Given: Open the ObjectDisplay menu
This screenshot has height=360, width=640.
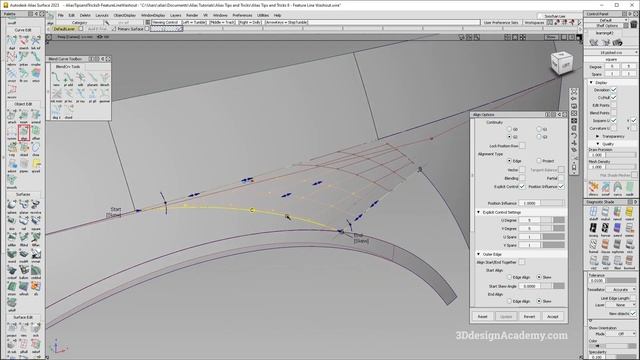Looking at the screenshot, I should click(x=124, y=15).
